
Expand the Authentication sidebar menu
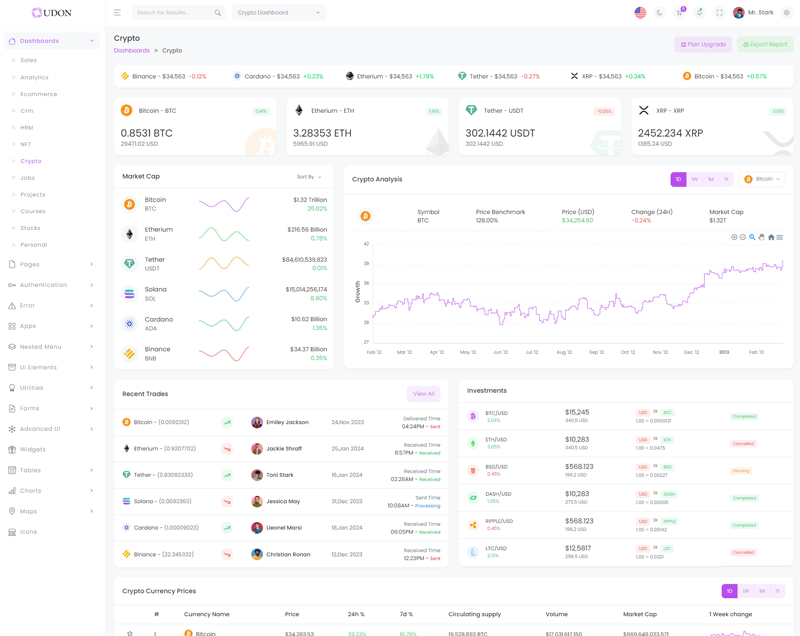click(x=52, y=285)
